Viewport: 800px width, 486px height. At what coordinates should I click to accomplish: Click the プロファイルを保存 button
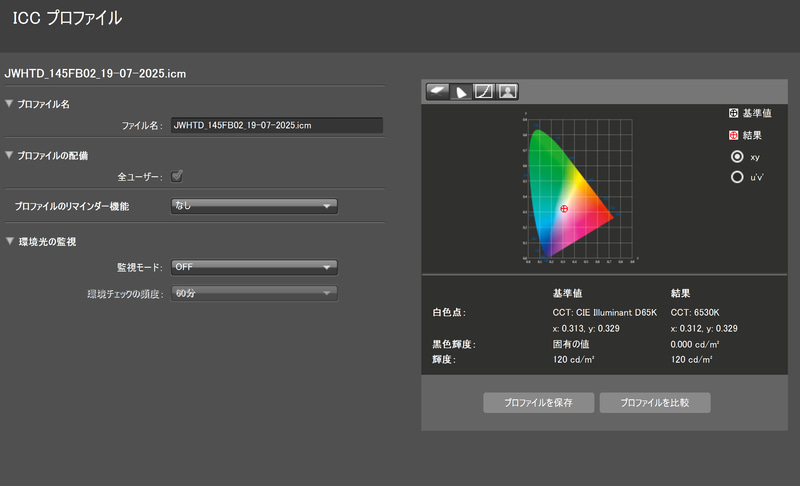[x=538, y=402]
